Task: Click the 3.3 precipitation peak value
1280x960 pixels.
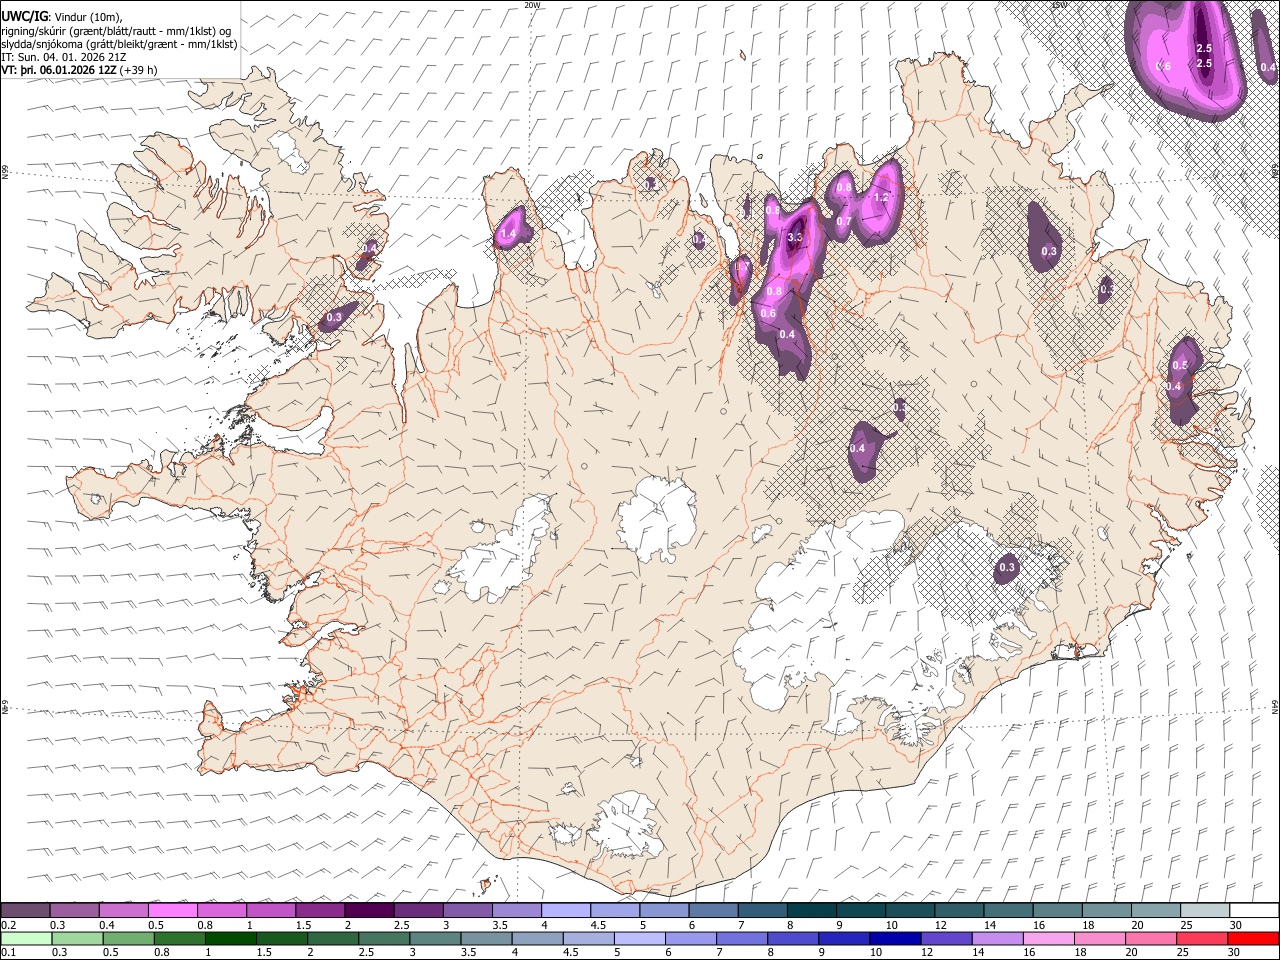Action: tap(795, 238)
